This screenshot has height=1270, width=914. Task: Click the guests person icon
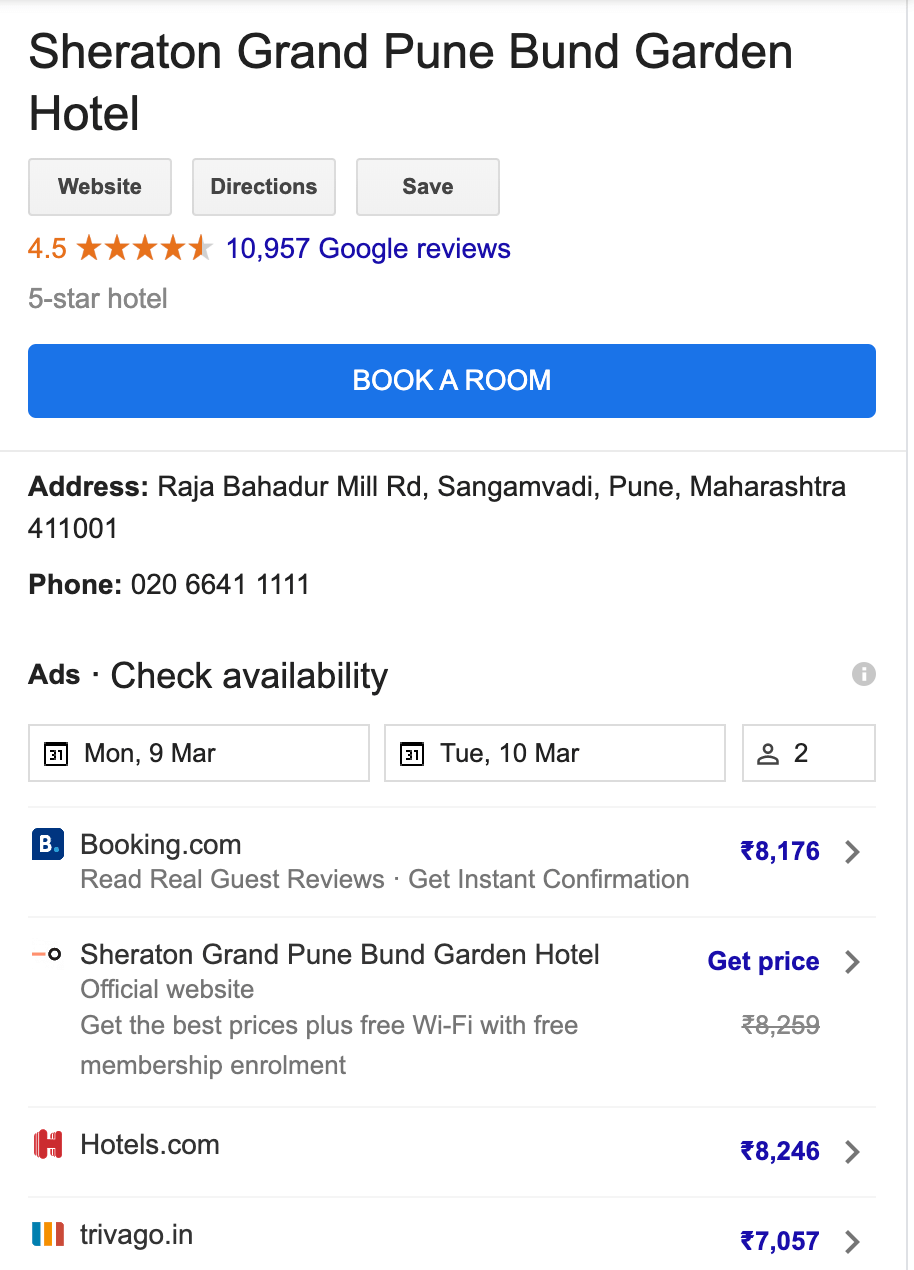tap(768, 754)
